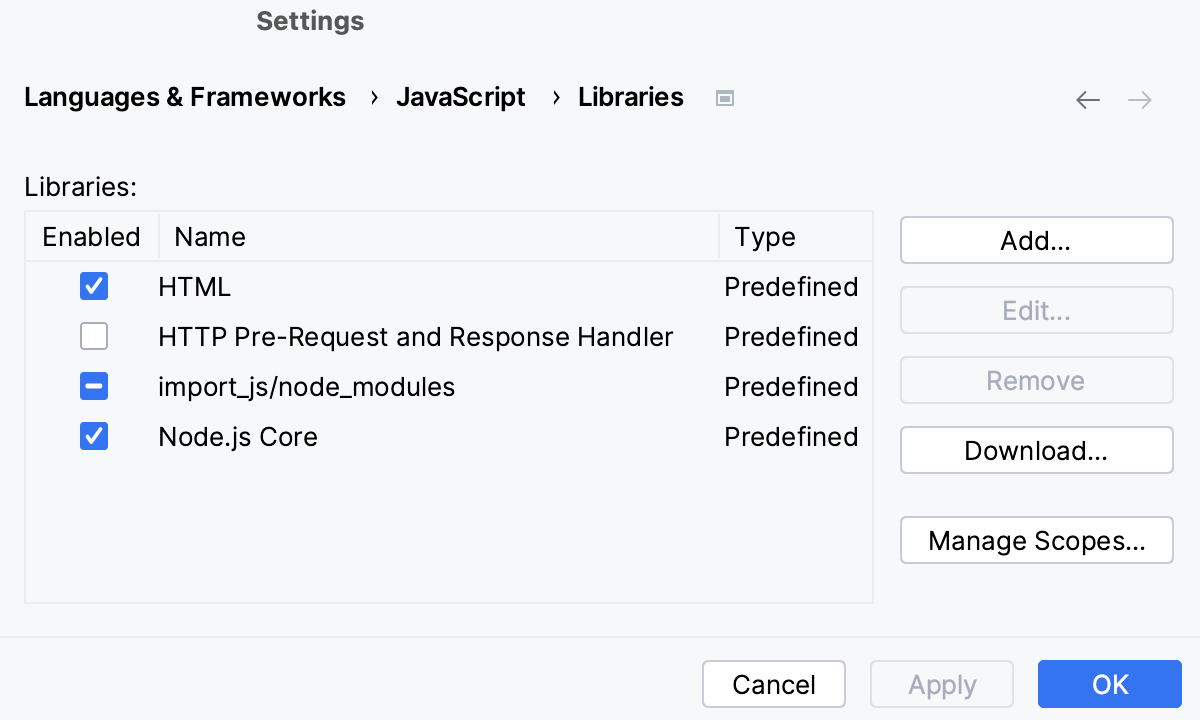Open the Download dialog
1200x720 pixels.
coord(1036,450)
